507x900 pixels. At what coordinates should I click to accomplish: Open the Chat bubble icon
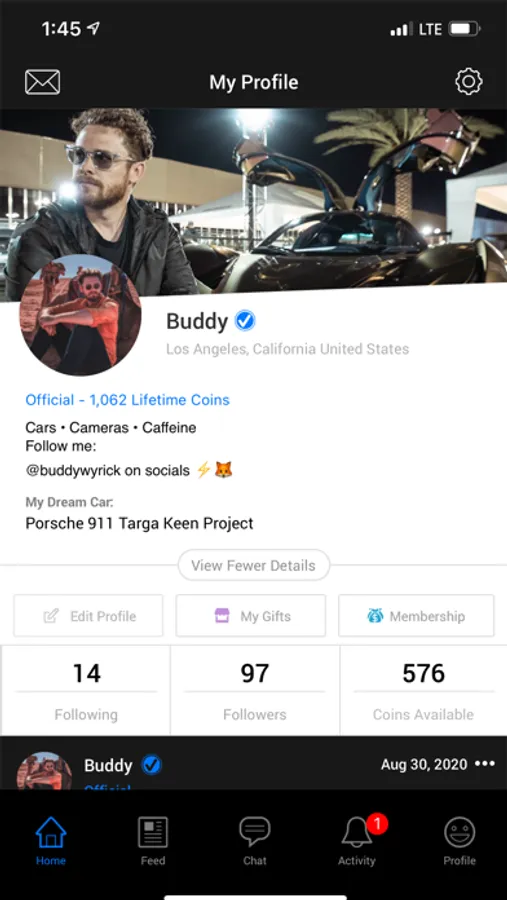coord(254,840)
